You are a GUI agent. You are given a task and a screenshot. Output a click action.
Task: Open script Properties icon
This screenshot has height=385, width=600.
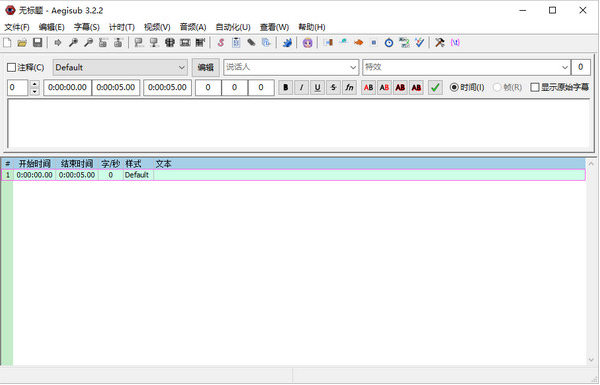coord(236,42)
